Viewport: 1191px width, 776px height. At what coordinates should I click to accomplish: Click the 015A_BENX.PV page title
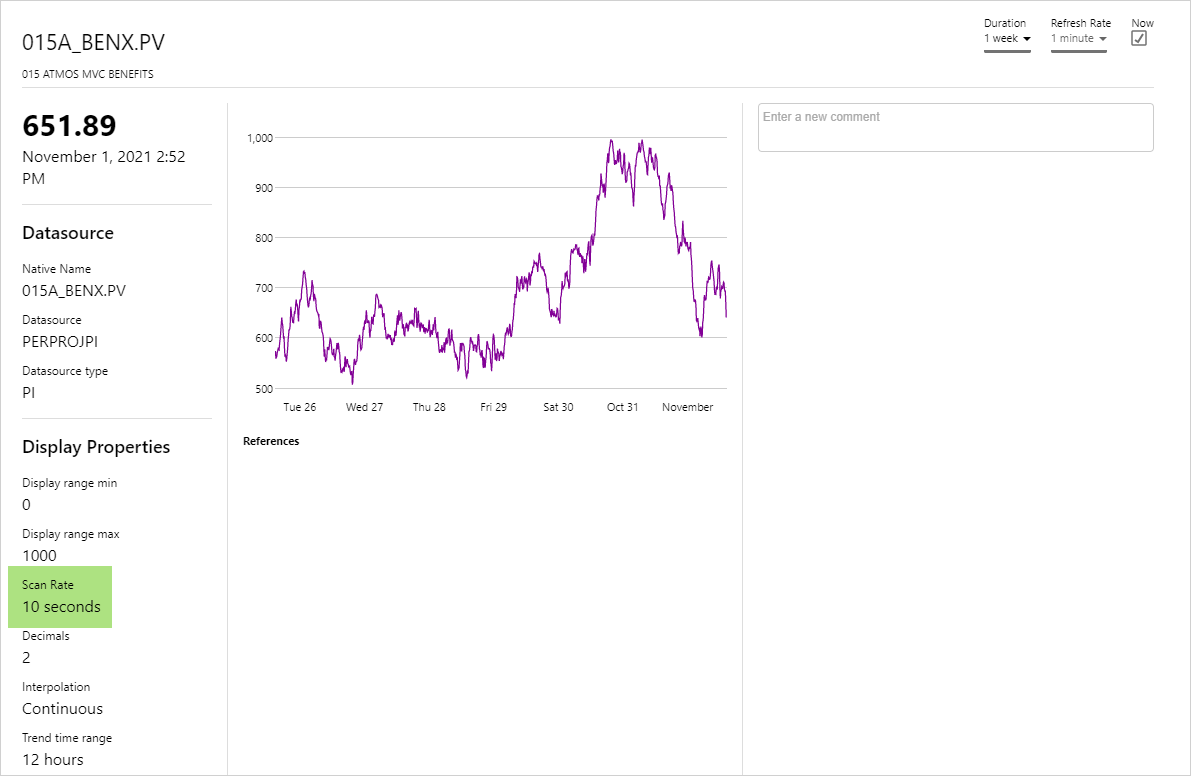(x=94, y=43)
